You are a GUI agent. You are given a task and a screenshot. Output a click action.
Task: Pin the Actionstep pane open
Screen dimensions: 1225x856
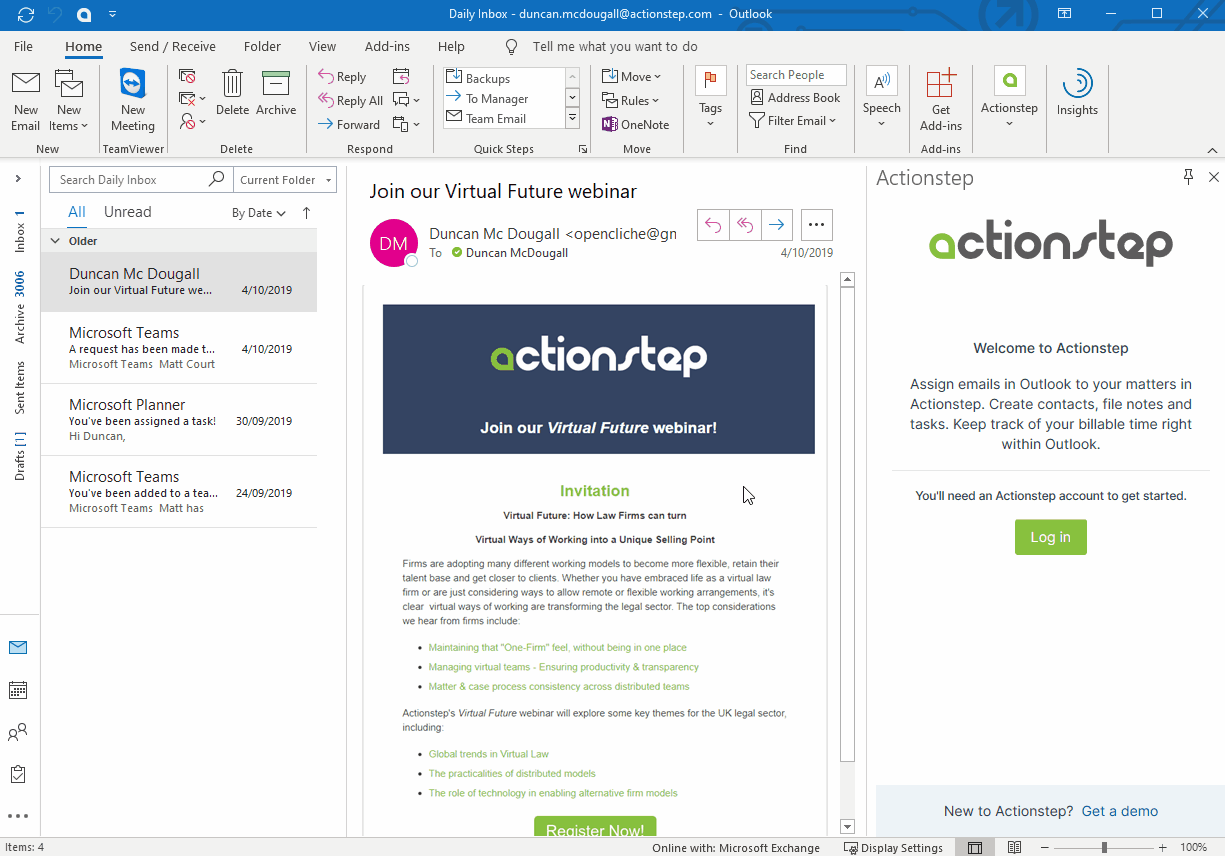[x=1188, y=177]
